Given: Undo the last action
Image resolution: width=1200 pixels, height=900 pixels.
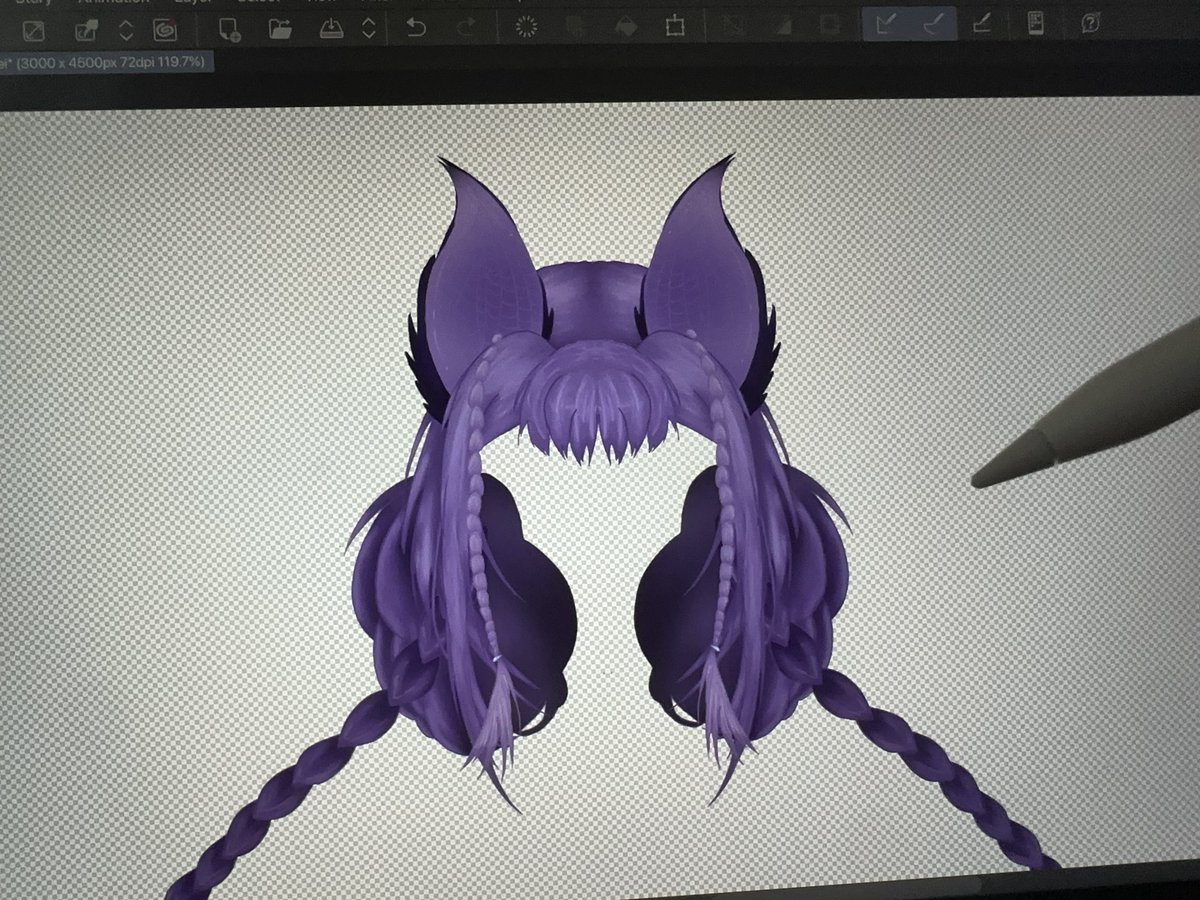Looking at the screenshot, I should click(416, 28).
